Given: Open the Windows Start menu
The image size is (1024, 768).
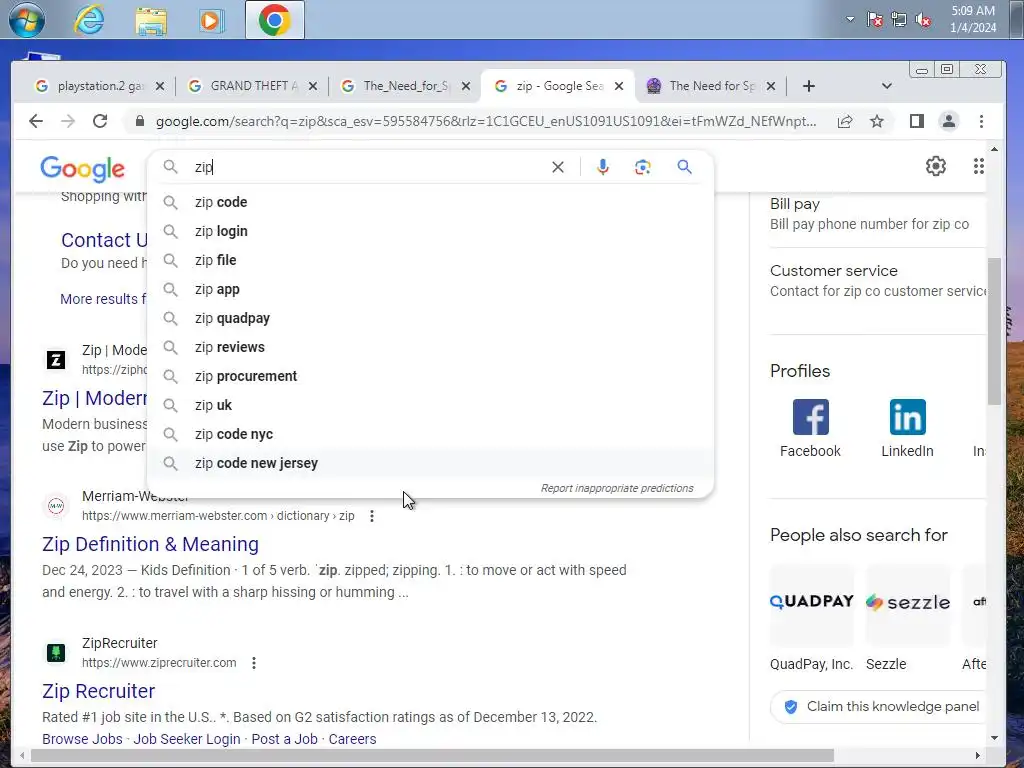Looking at the screenshot, I should click(27, 20).
